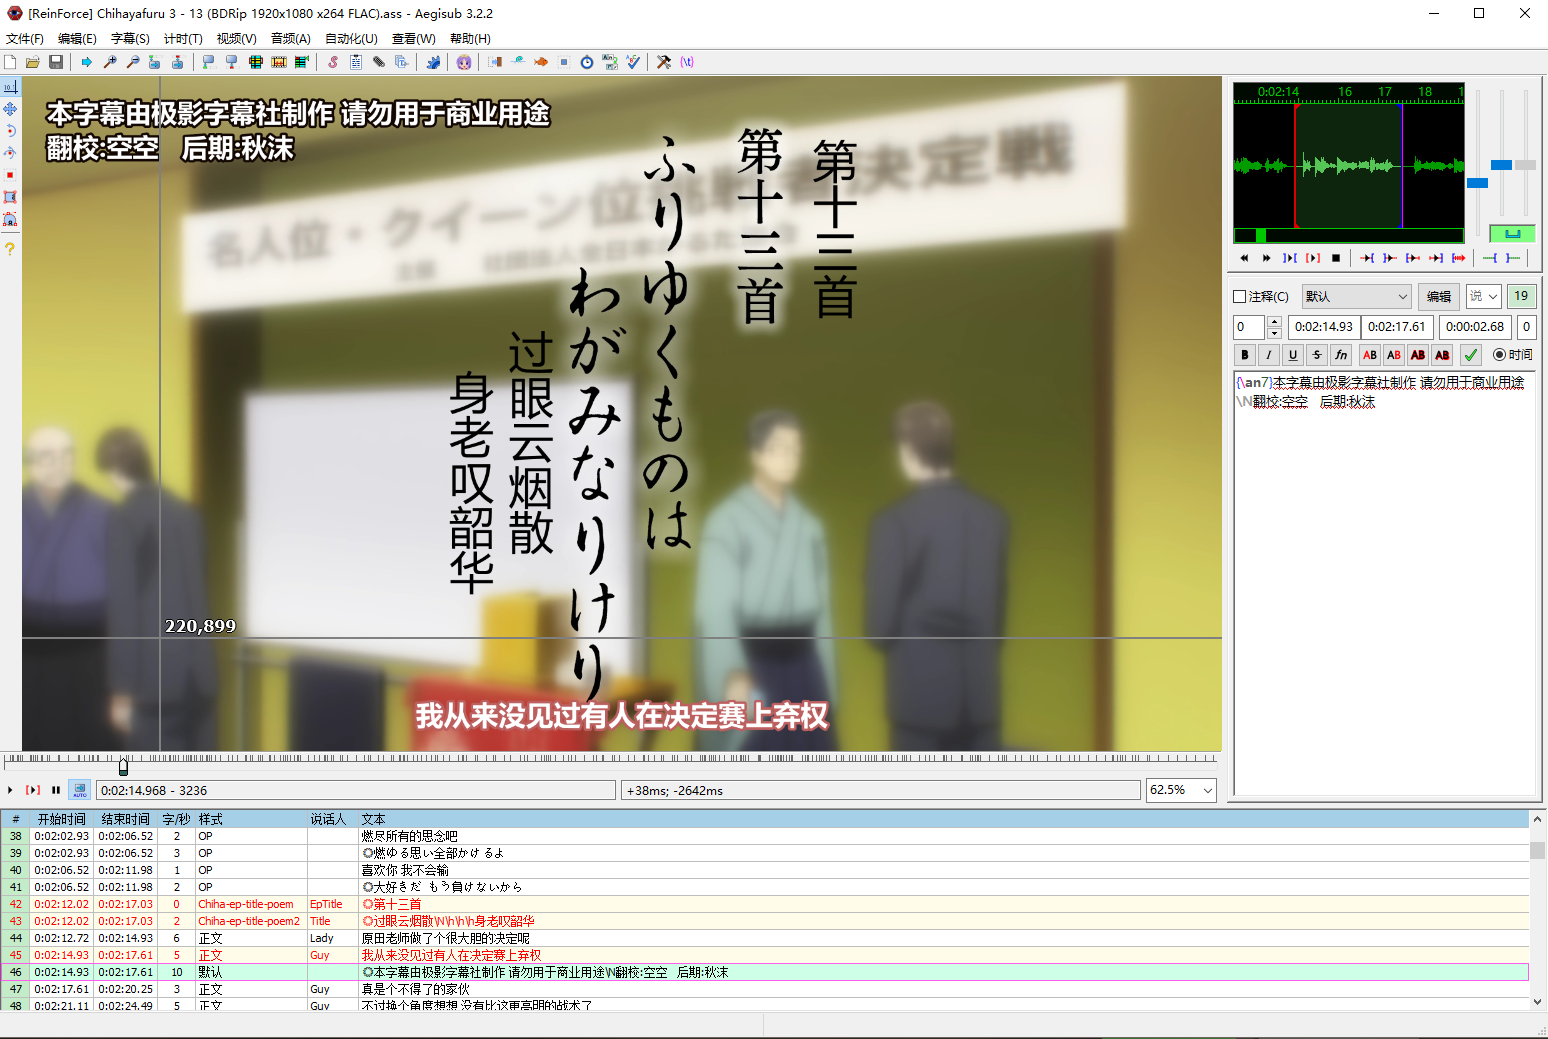Toggle Strikeout formatting button

(x=1317, y=355)
